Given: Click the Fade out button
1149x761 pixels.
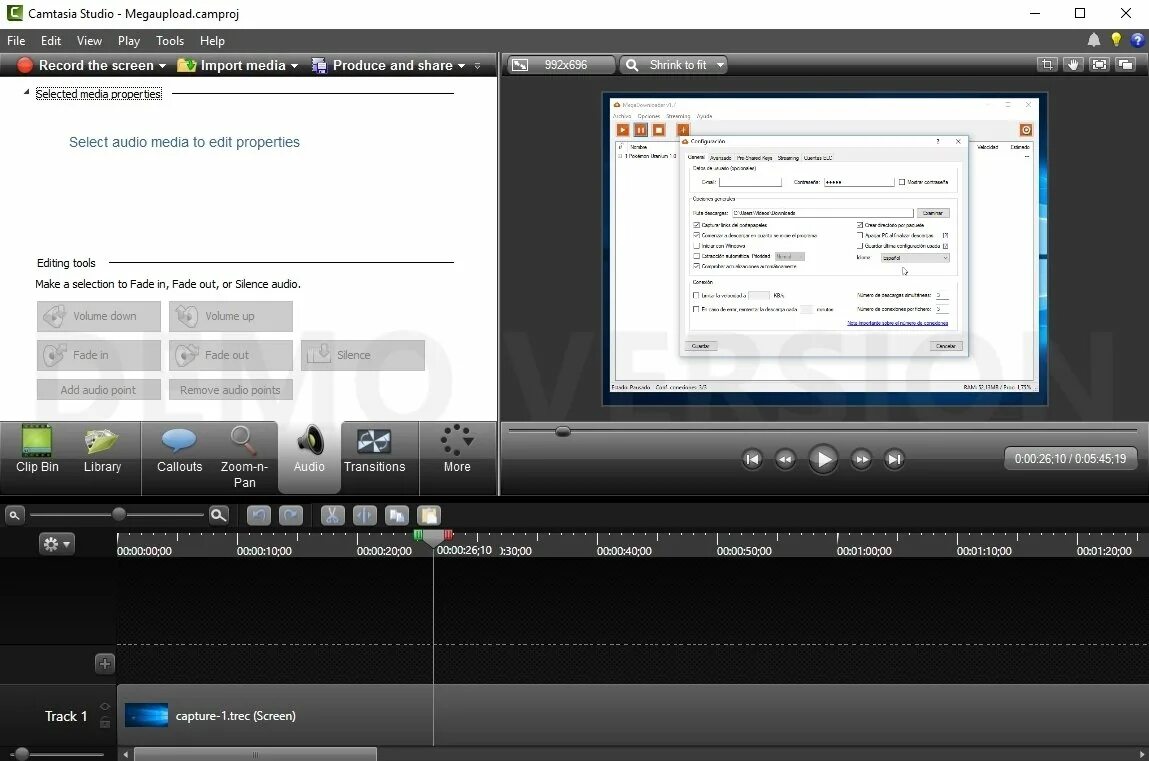Looking at the screenshot, I should 230,355.
